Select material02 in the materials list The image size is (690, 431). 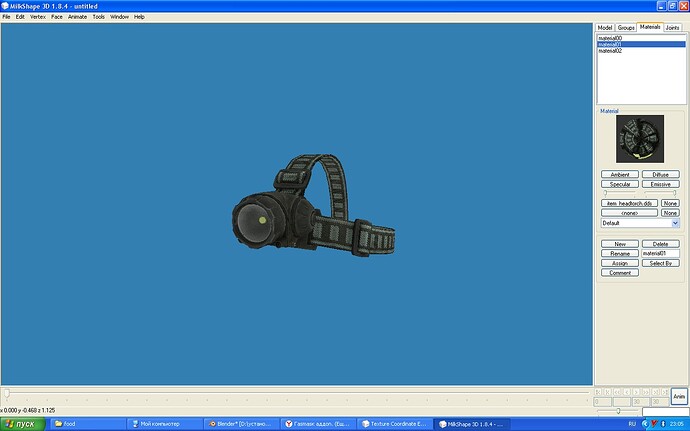click(x=611, y=51)
